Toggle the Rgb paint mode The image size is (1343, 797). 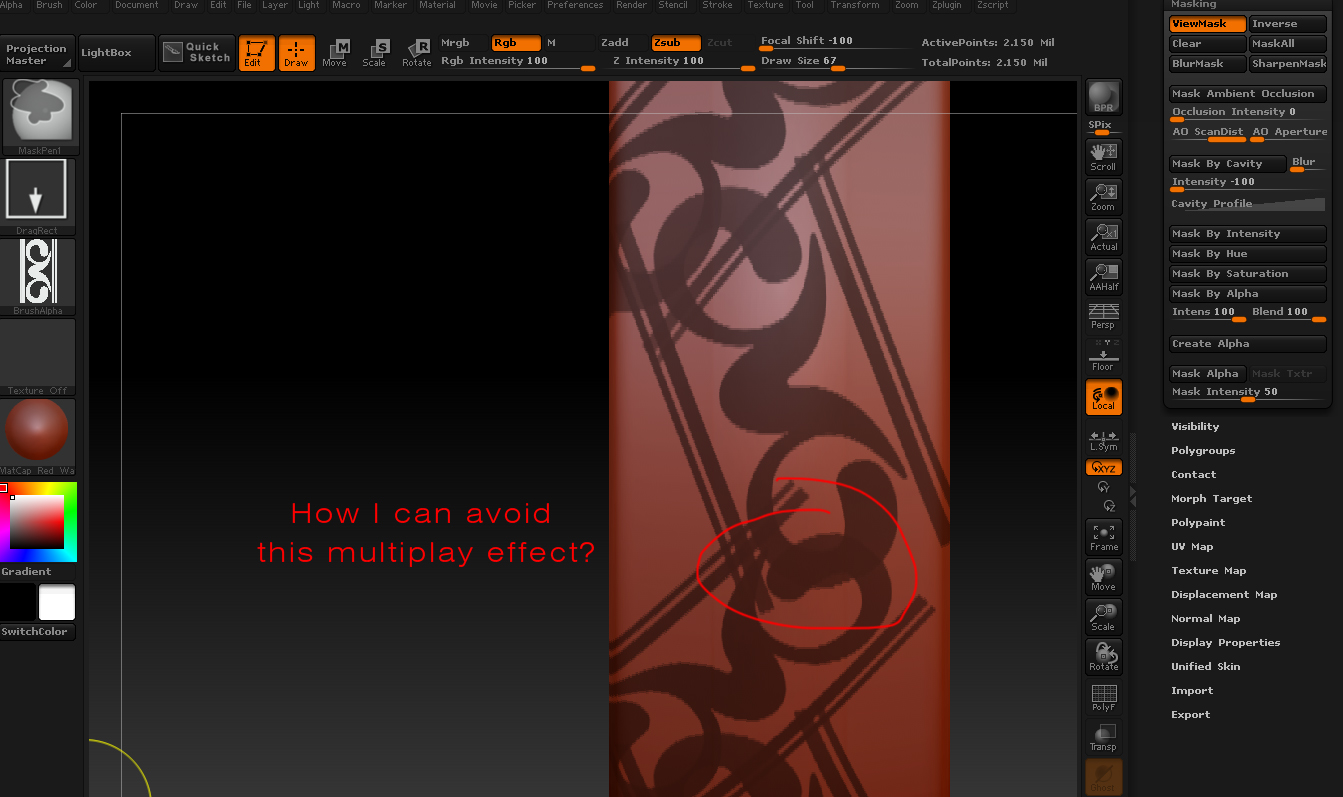[x=516, y=43]
